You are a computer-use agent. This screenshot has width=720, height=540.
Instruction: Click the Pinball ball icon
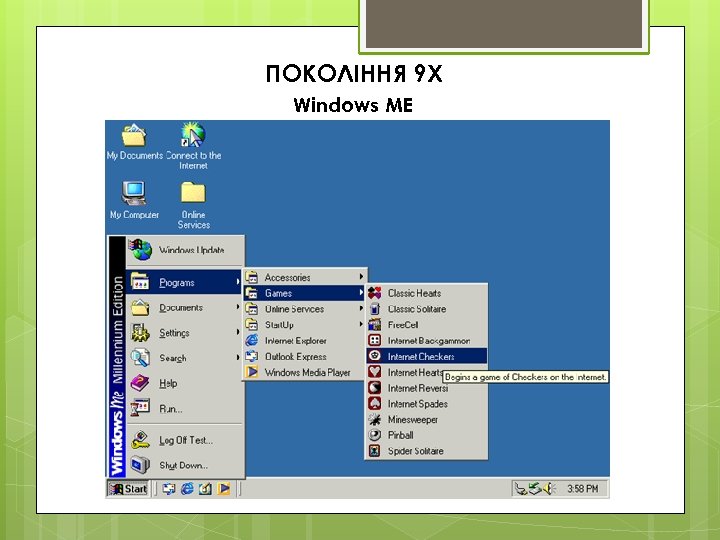pyautogui.click(x=375, y=435)
